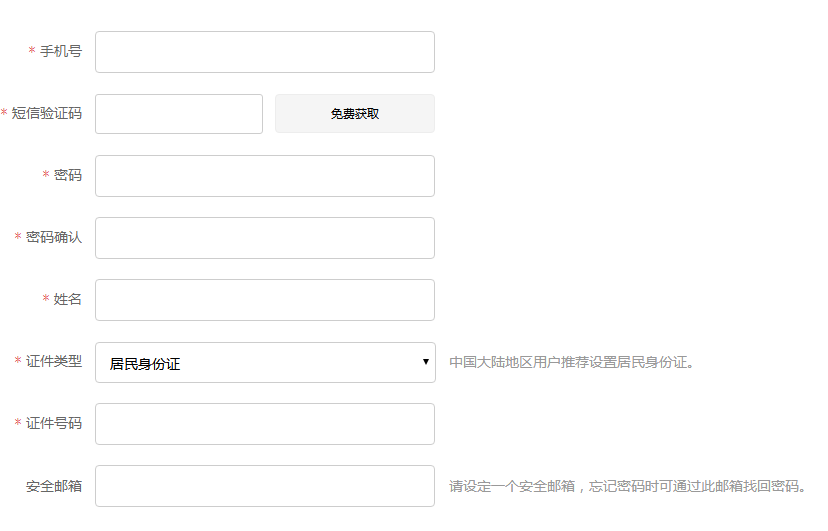Click the 手机号 phone number input field
828x531 pixels.
[265, 52]
